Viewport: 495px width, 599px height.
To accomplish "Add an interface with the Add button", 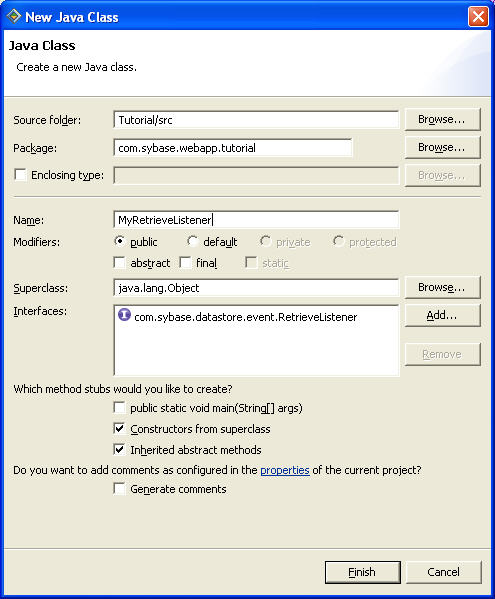I will tap(442, 316).
